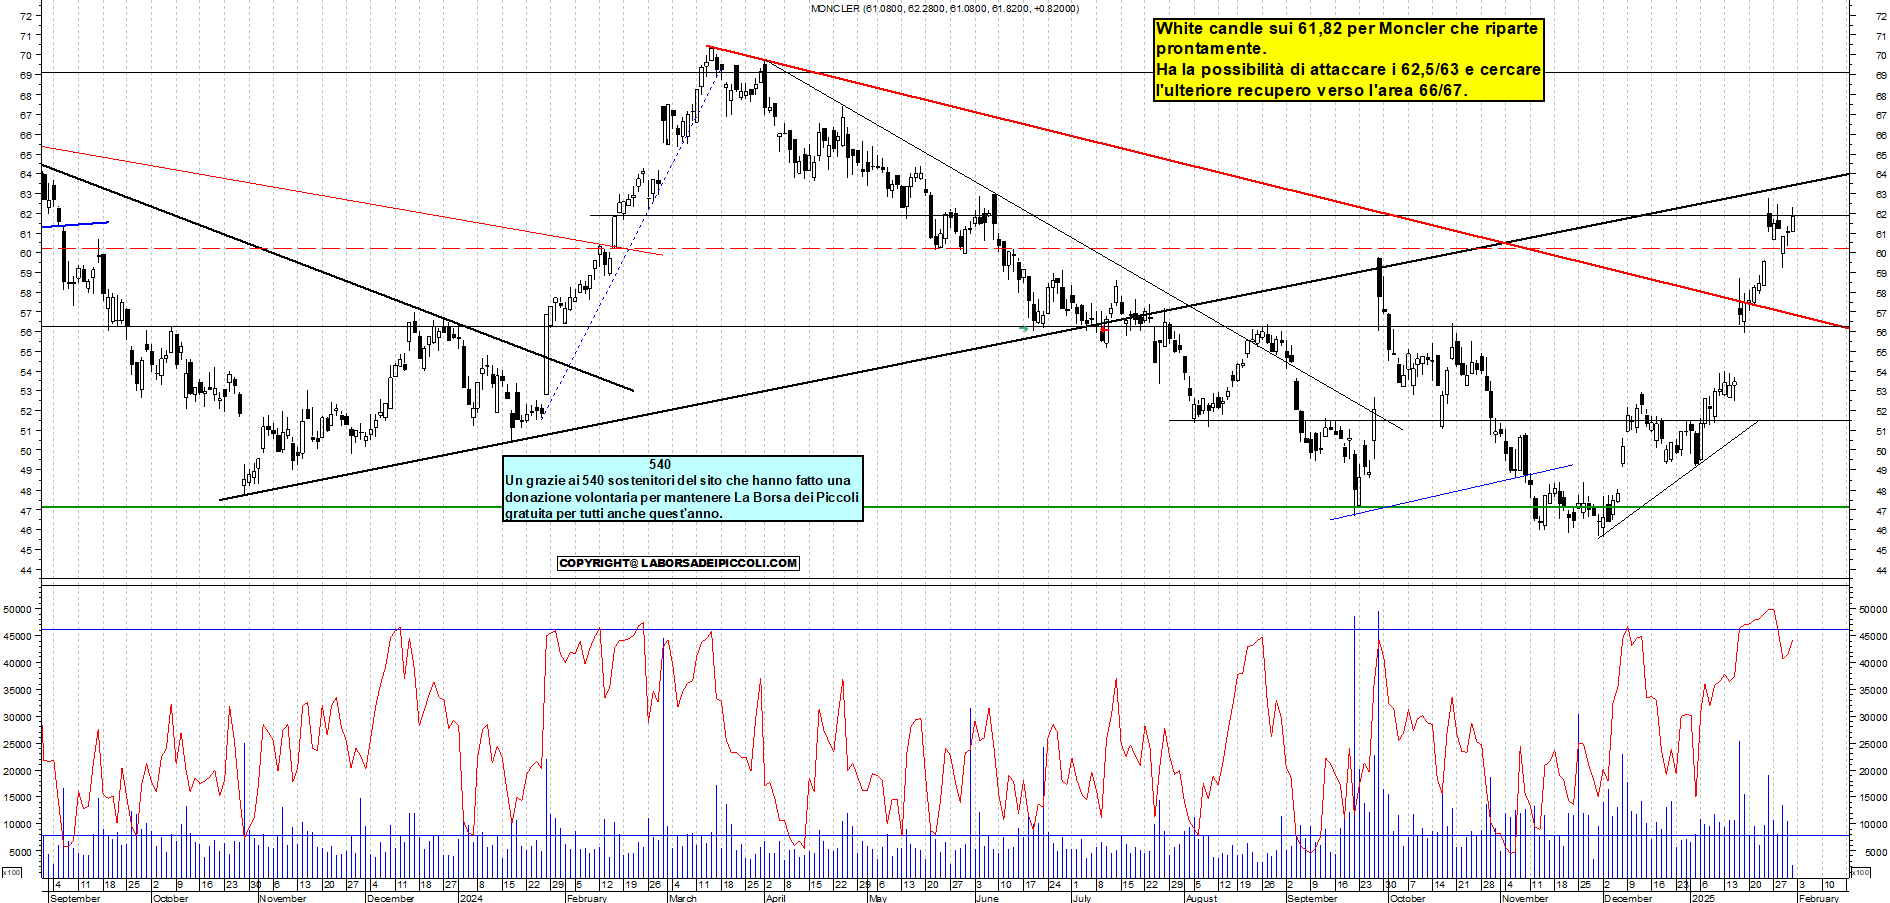Click the COPYRIGHT@LABORSADEIPICCOLI.COM label
The height and width of the screenshot is (903, 1890).
[x=678, y=563]
